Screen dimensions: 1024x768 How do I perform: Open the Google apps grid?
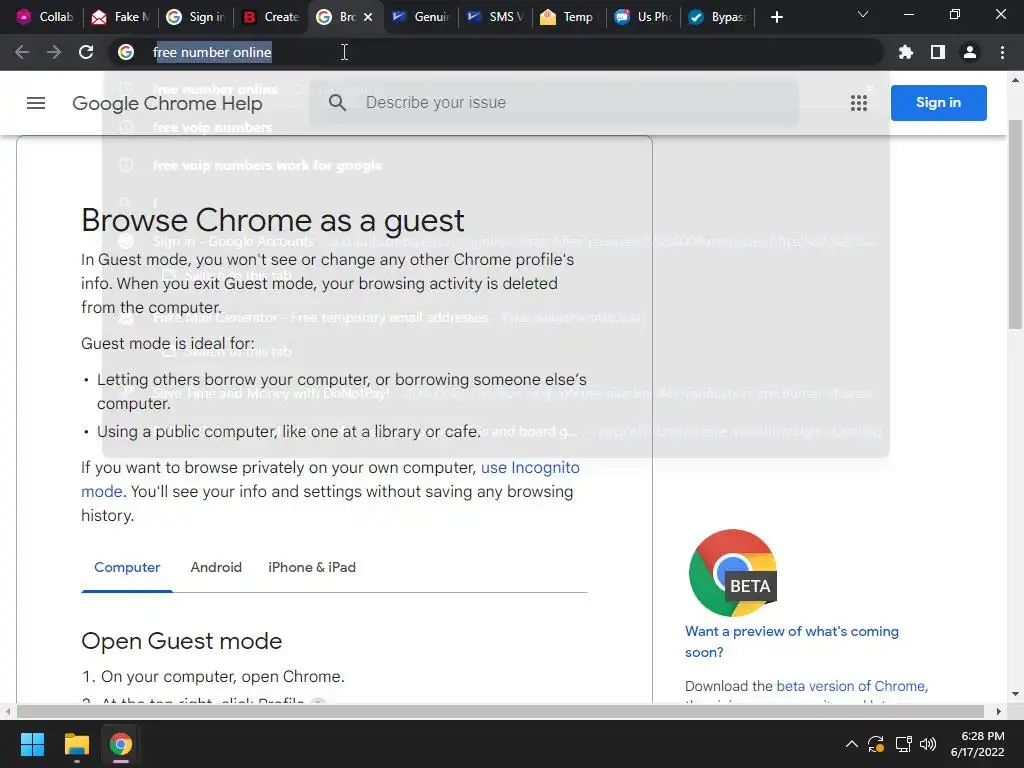coord(859,103)
